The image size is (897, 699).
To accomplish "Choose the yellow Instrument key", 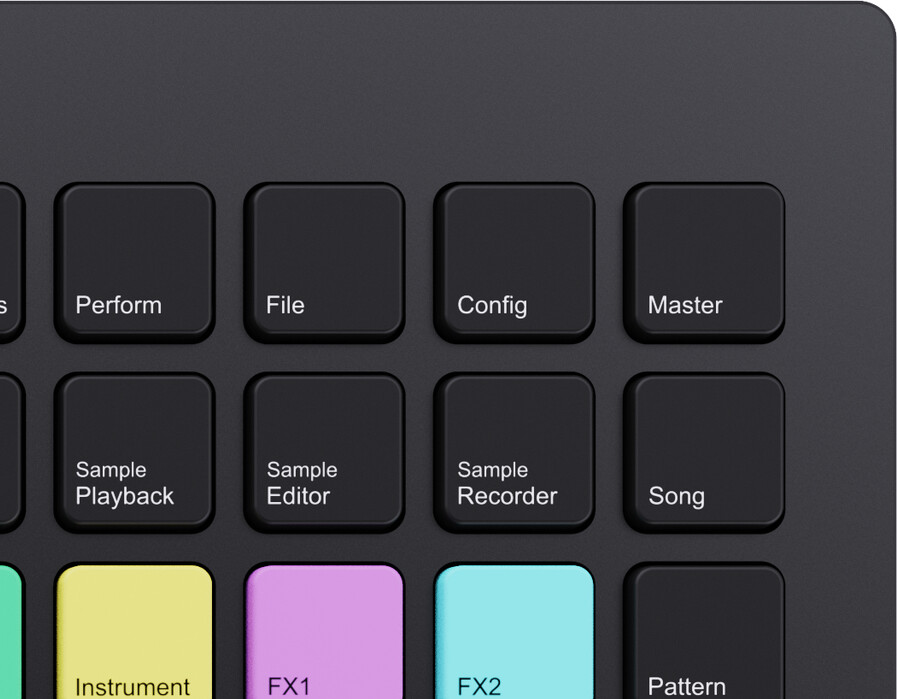I will pos(134,631).
